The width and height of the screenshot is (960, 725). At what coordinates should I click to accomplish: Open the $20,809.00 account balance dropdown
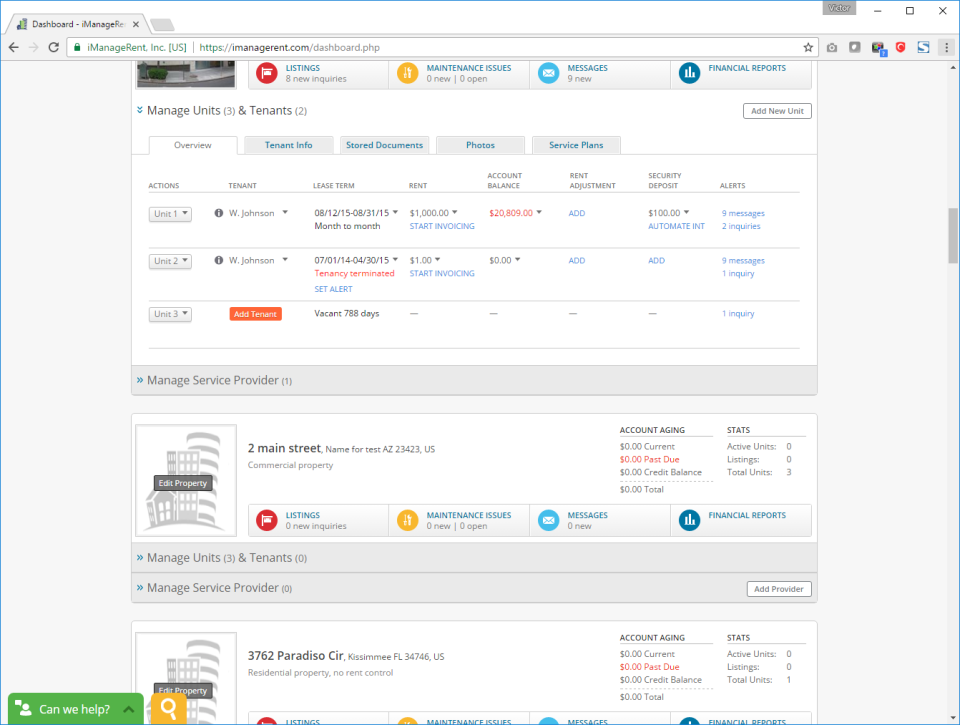(519, 212)
